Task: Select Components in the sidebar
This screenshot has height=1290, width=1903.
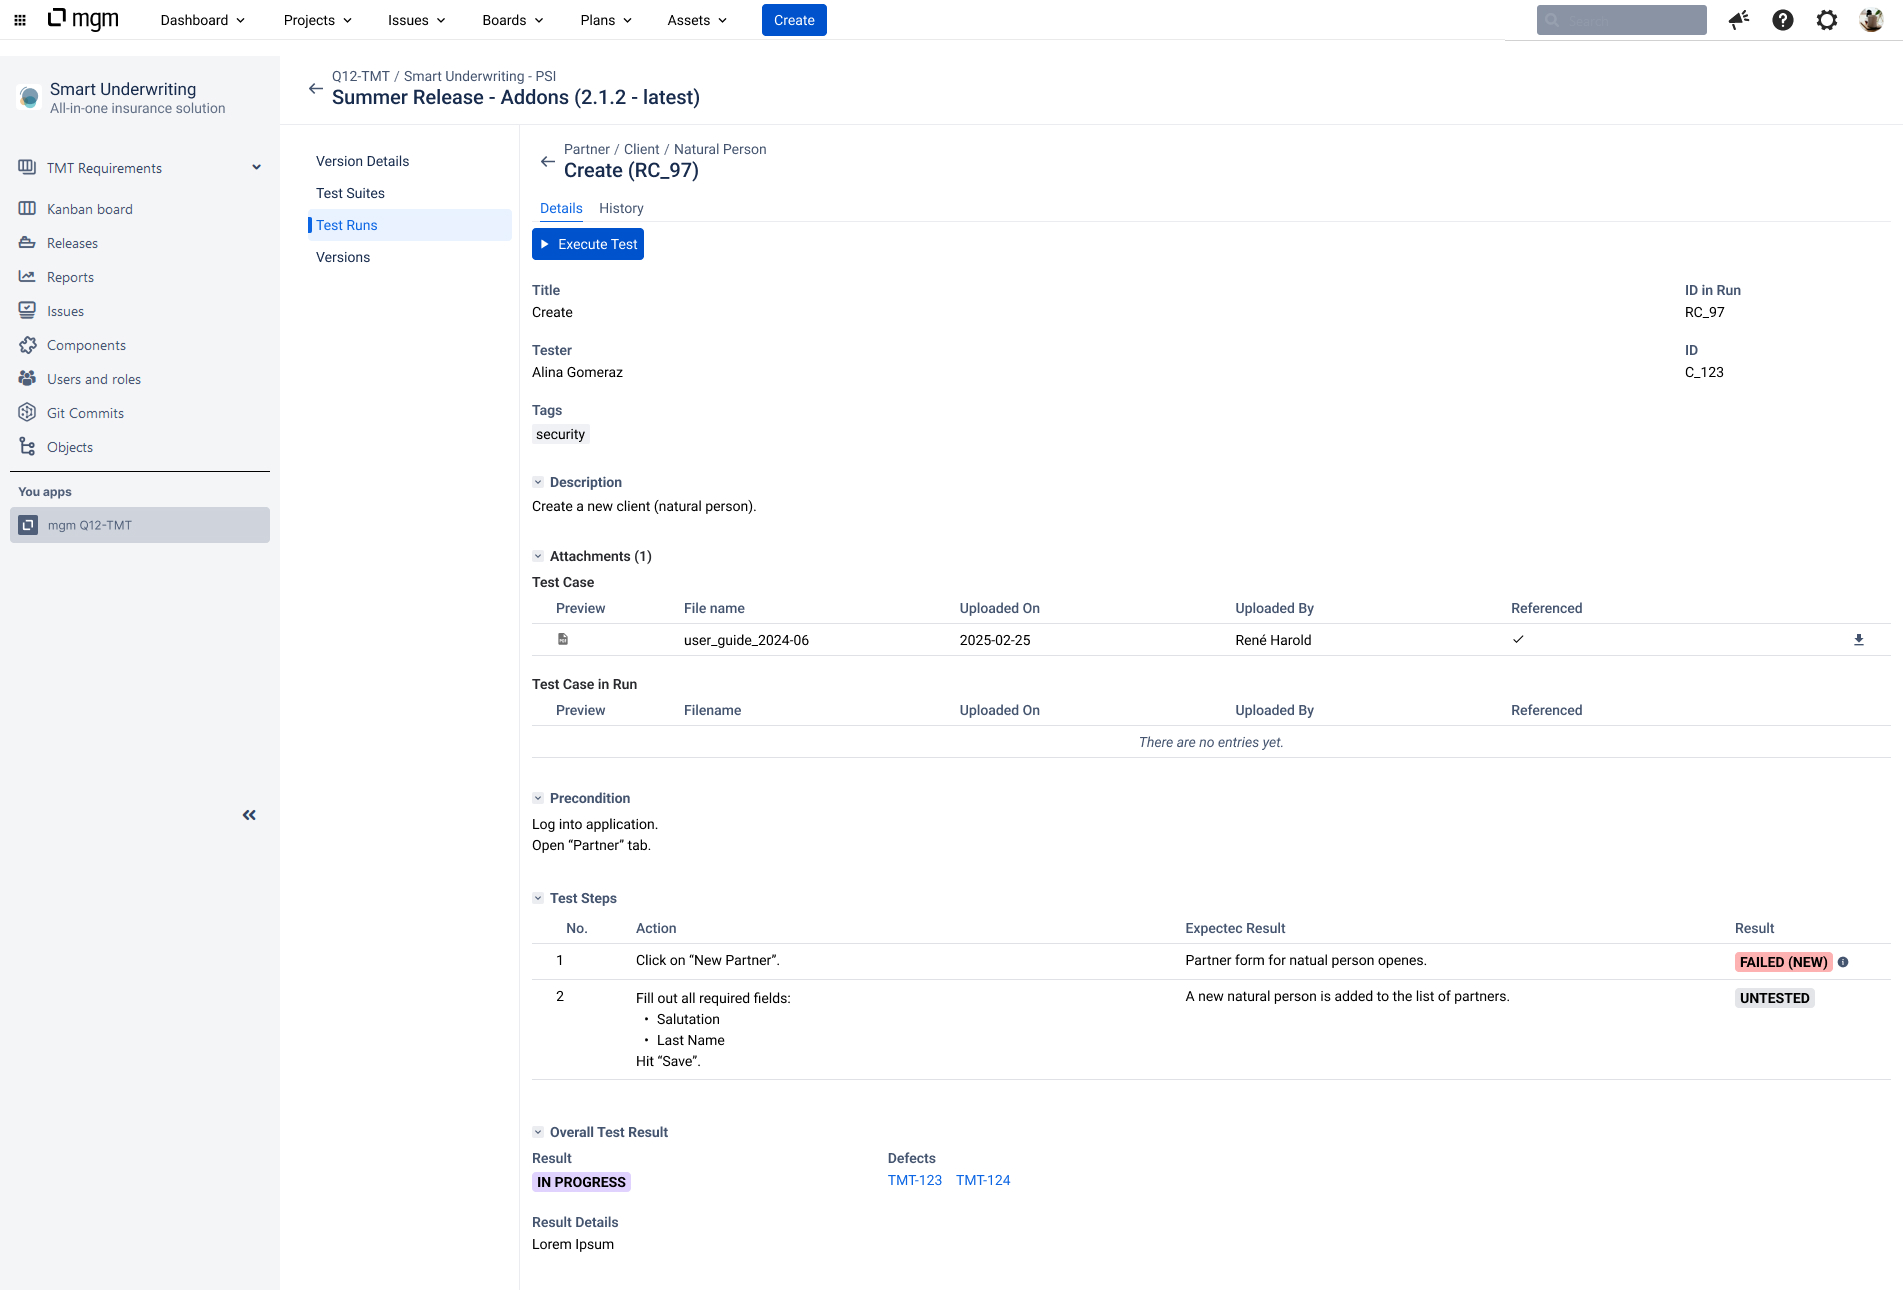Action: coord(86,345)
